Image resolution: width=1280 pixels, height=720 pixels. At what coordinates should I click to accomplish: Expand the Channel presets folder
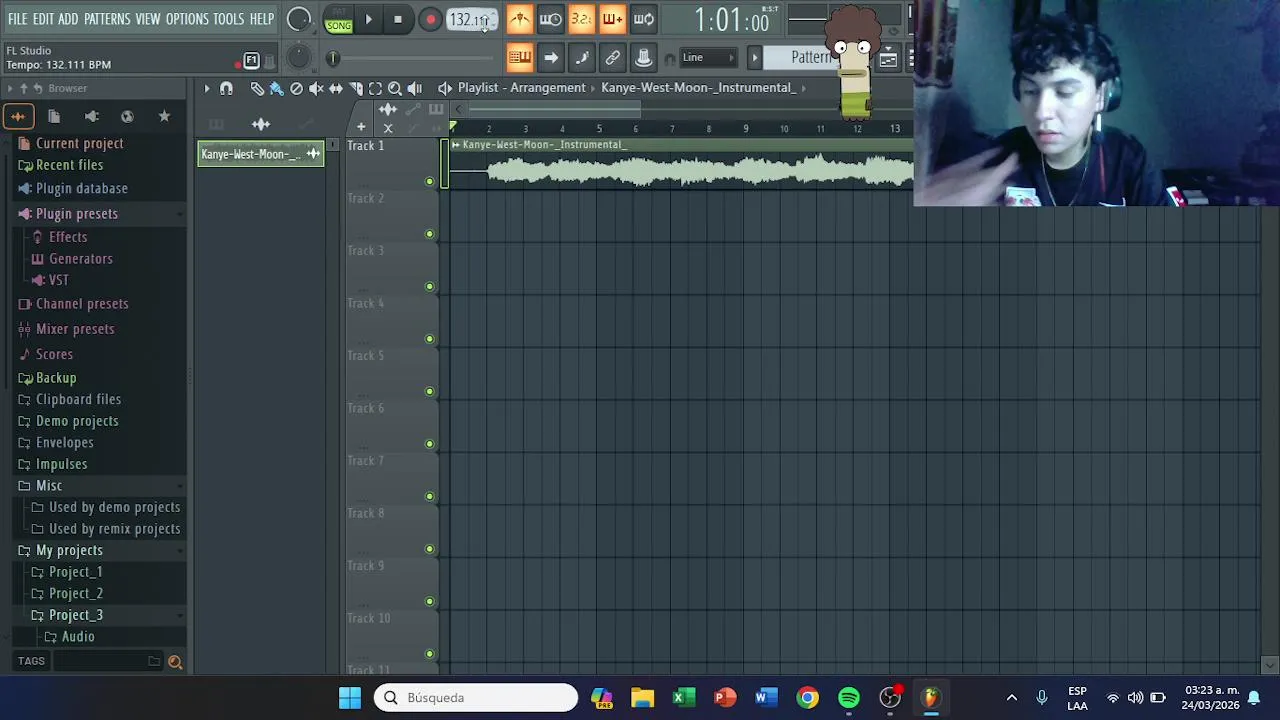click(82, 304)
